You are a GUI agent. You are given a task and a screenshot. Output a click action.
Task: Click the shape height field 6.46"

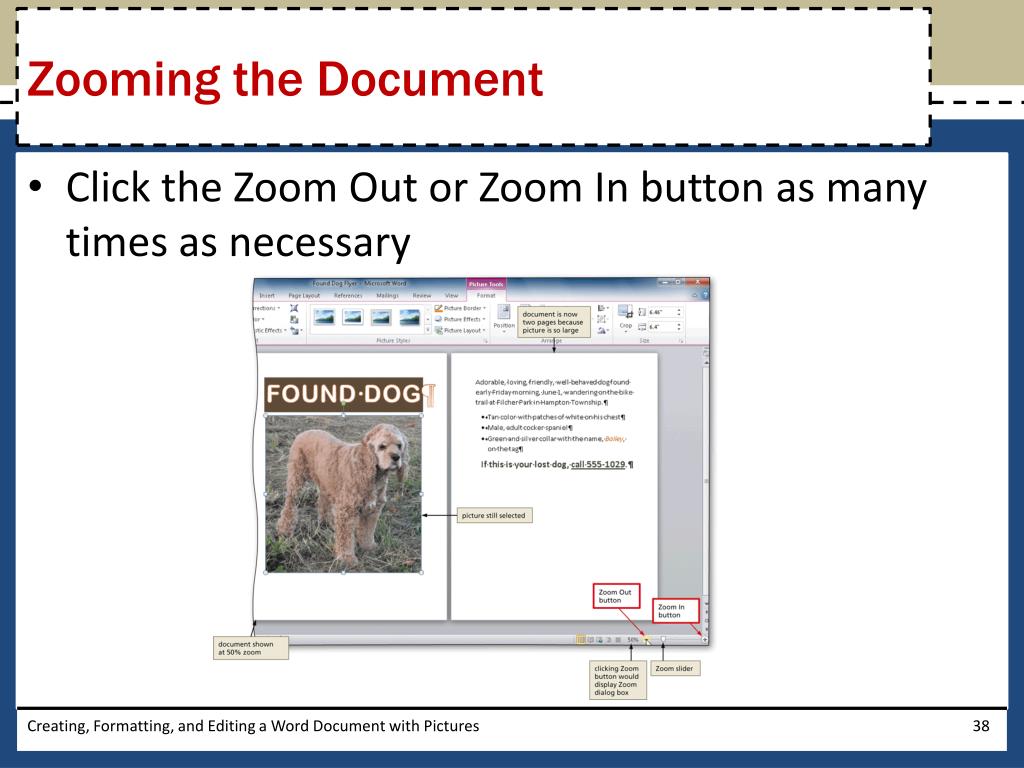point(660,312)
